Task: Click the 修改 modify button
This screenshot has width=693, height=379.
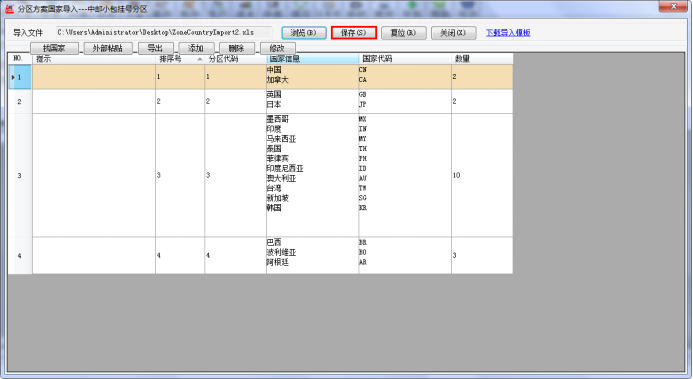Action: (278, 48)
